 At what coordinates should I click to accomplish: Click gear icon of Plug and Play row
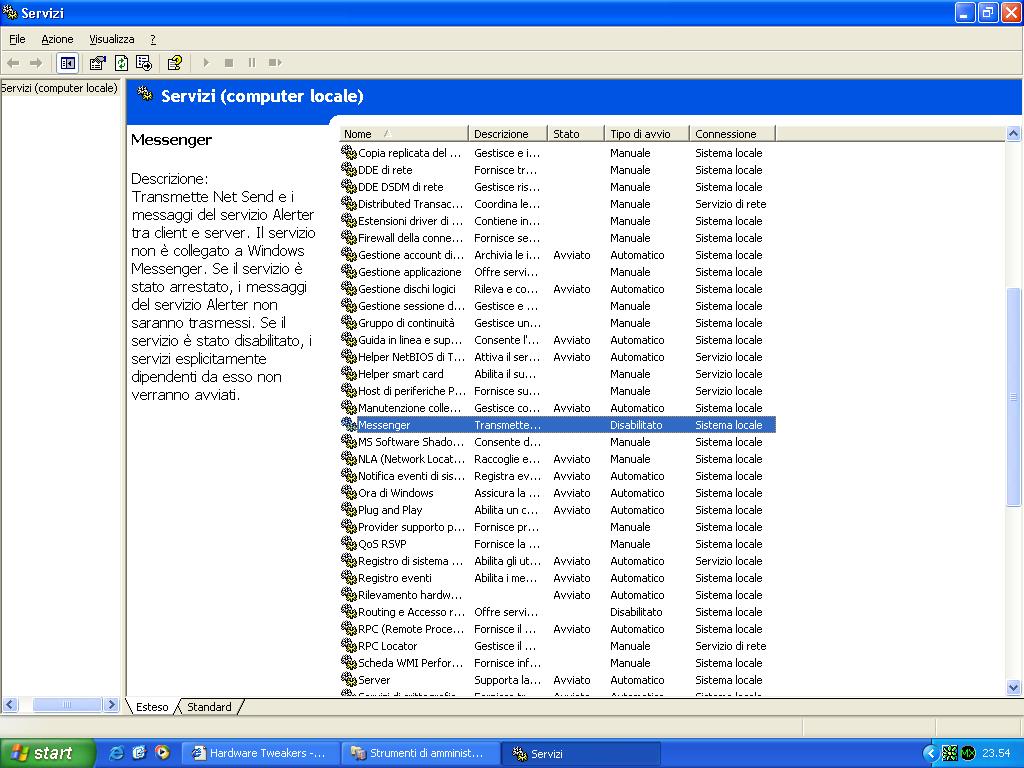point(349,509)
